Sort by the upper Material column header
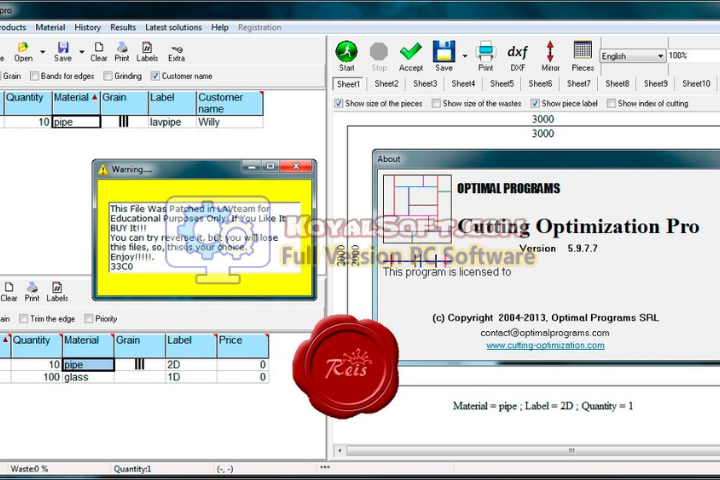The height and width of the screenshot is (480, 720). (x=76, y=103)
